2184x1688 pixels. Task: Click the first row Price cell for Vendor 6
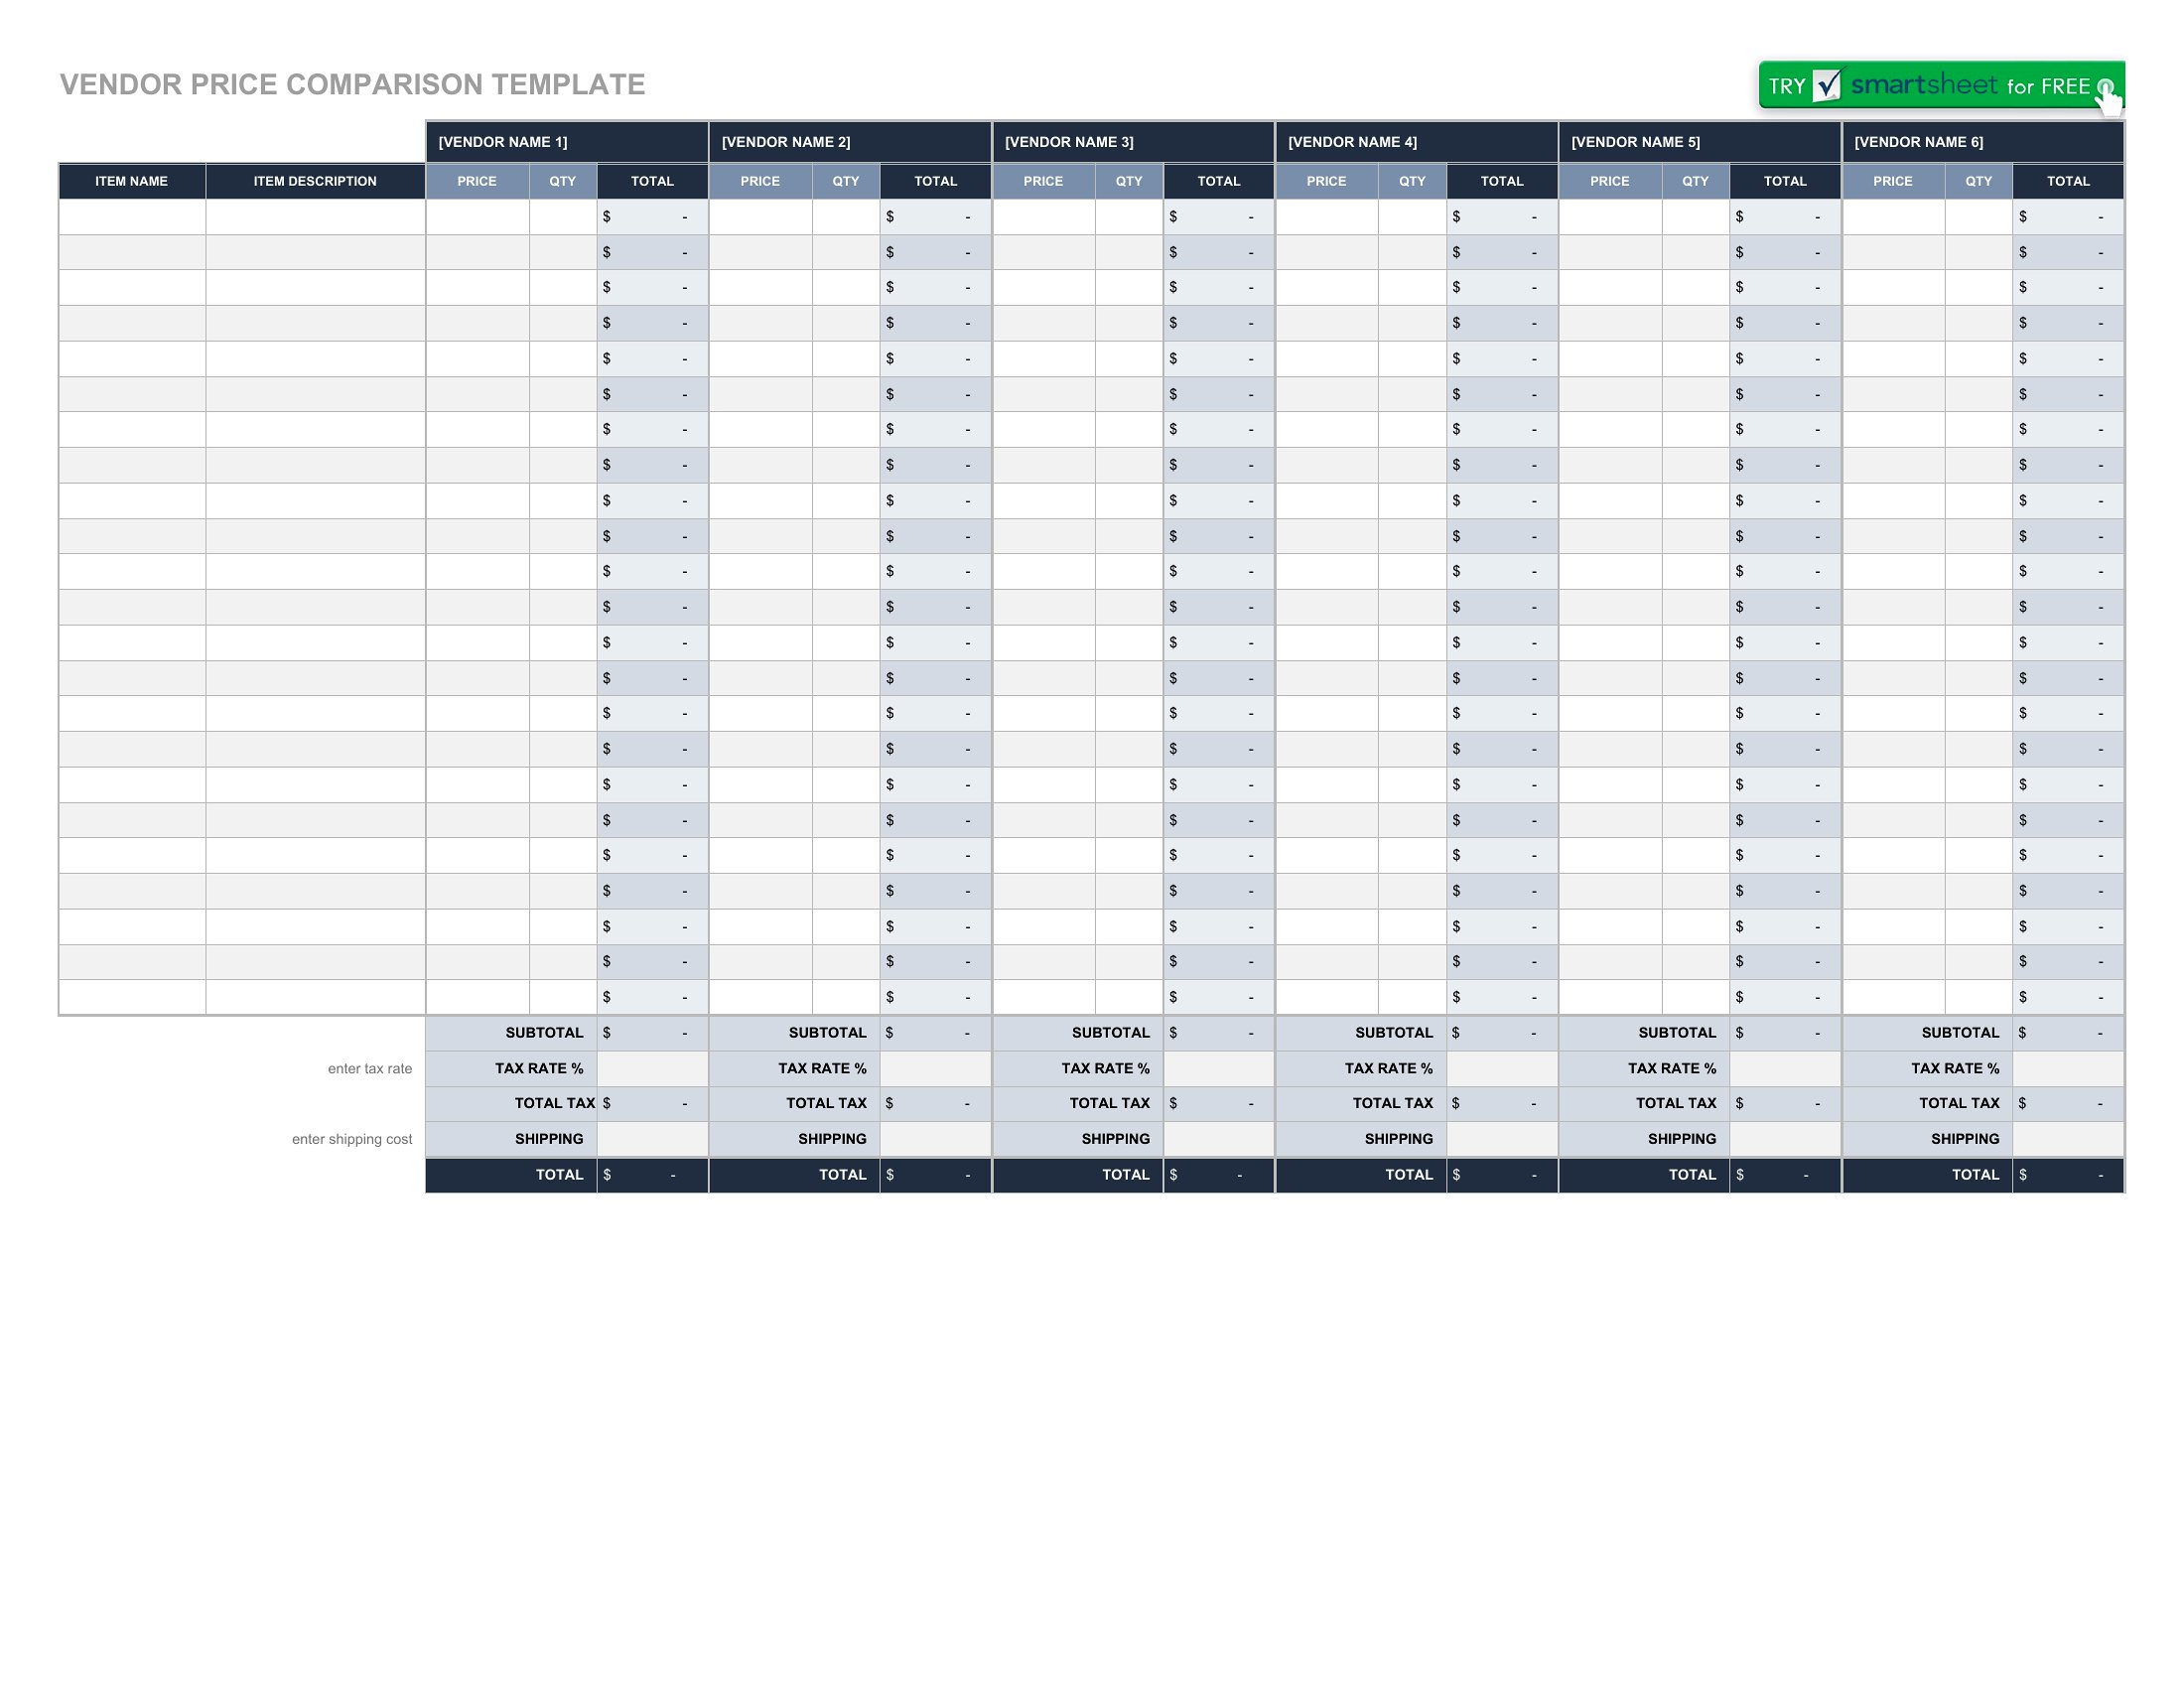click(1893, 217)
